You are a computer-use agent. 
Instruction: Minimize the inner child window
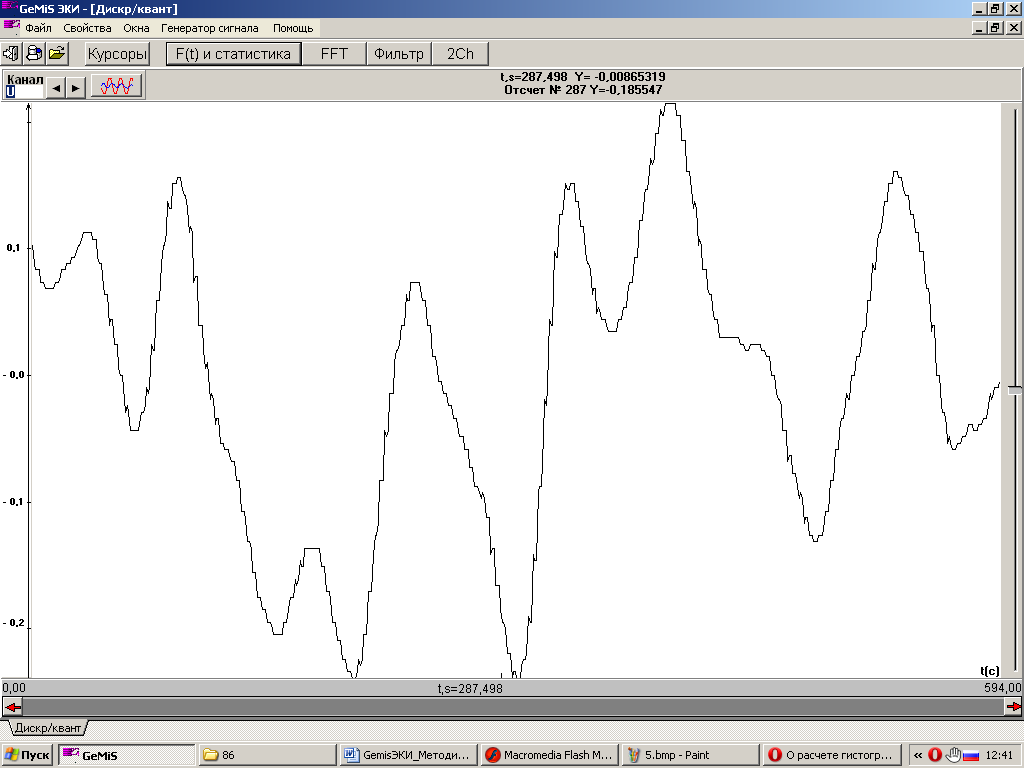(x=979, y=28)
